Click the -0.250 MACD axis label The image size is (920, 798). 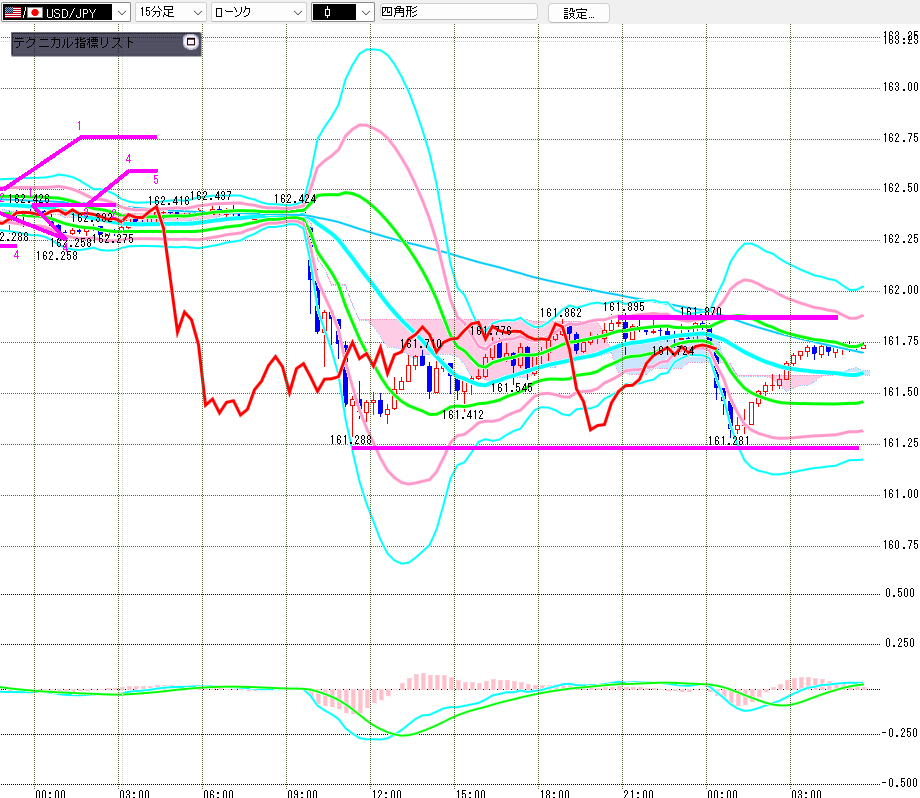(899, 733)
